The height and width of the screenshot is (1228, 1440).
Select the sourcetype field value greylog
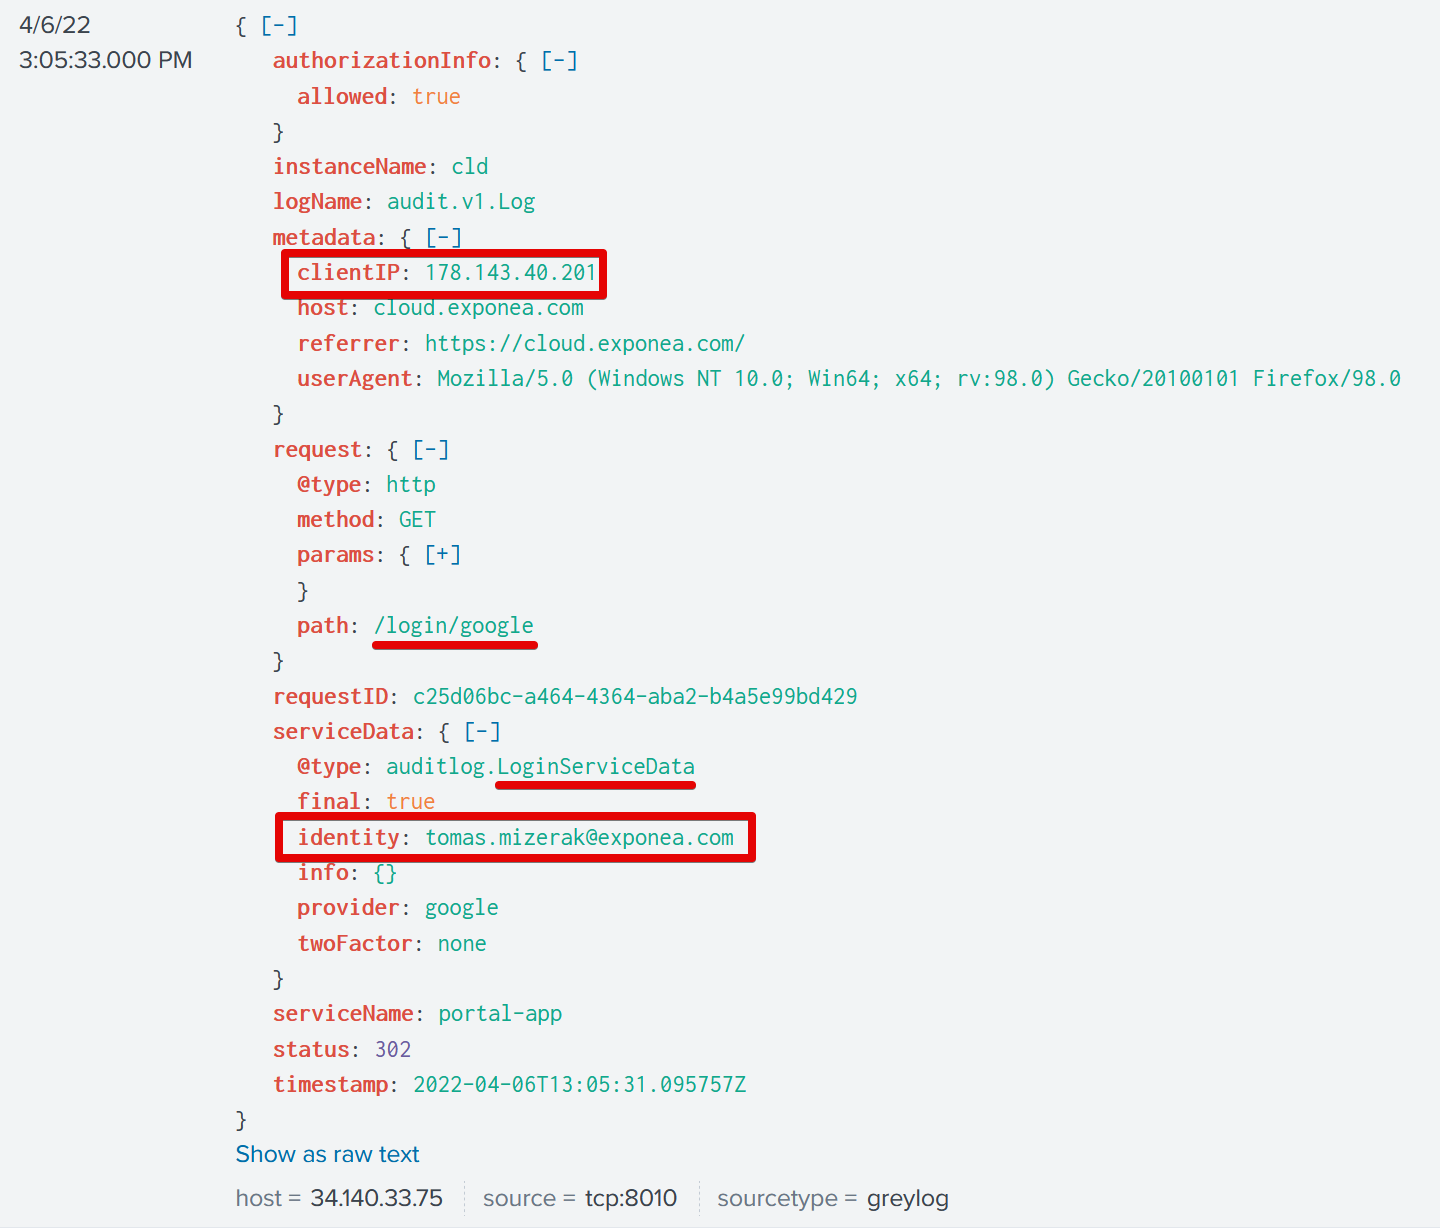click(x=908, y=1198)
